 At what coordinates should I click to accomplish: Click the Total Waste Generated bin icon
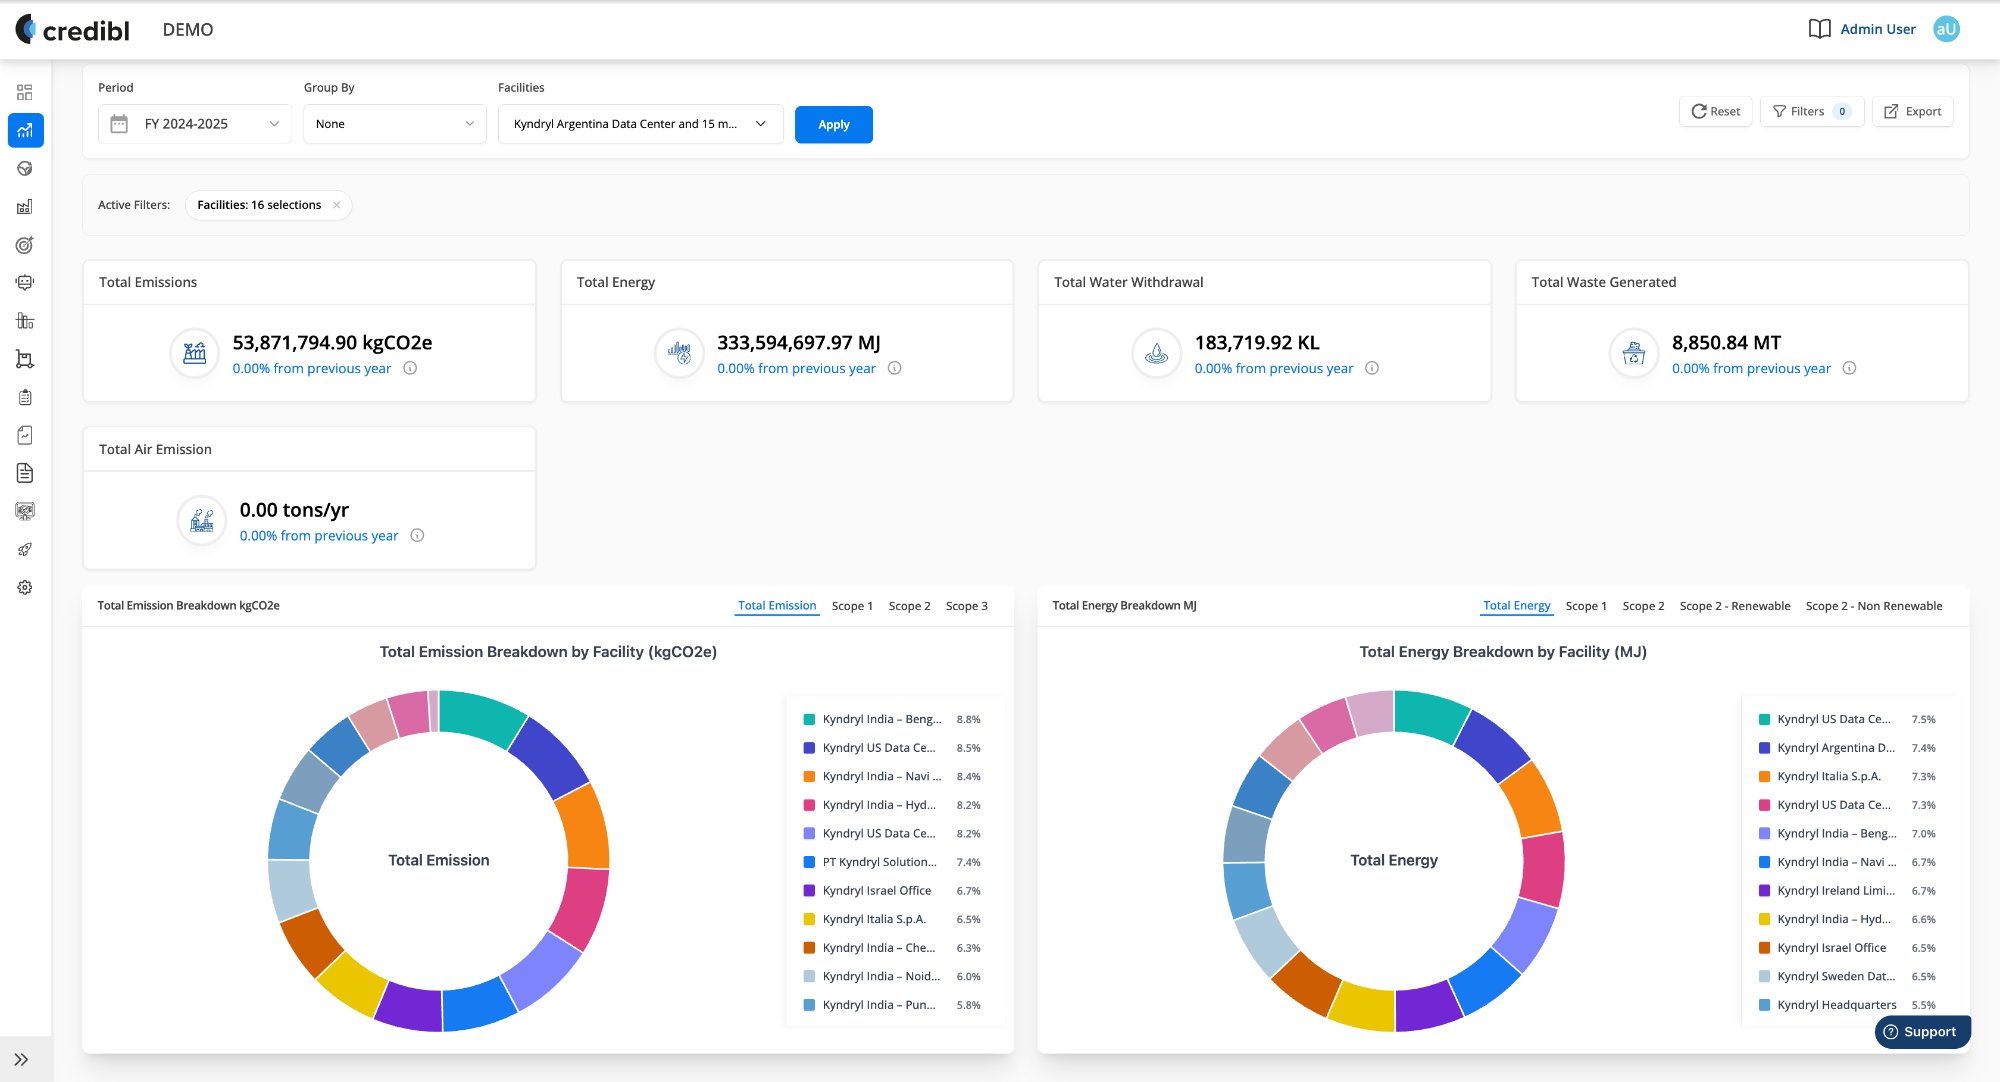(x=1634, y=353)
